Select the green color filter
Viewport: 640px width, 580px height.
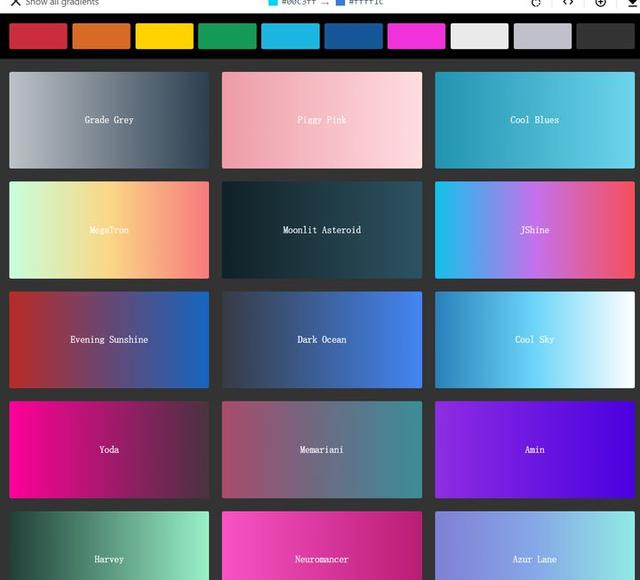click(x=227, y=36)
